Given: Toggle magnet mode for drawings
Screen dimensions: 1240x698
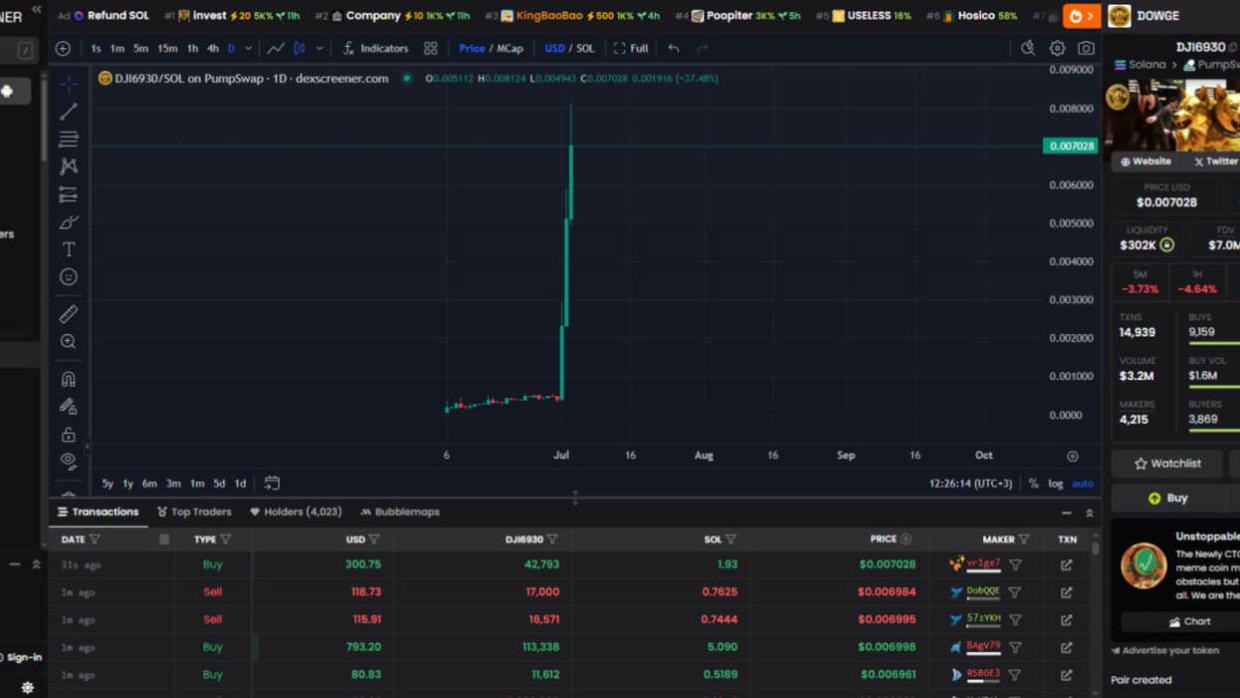Looking at the screenshot, I should click(x=68, y=379).
